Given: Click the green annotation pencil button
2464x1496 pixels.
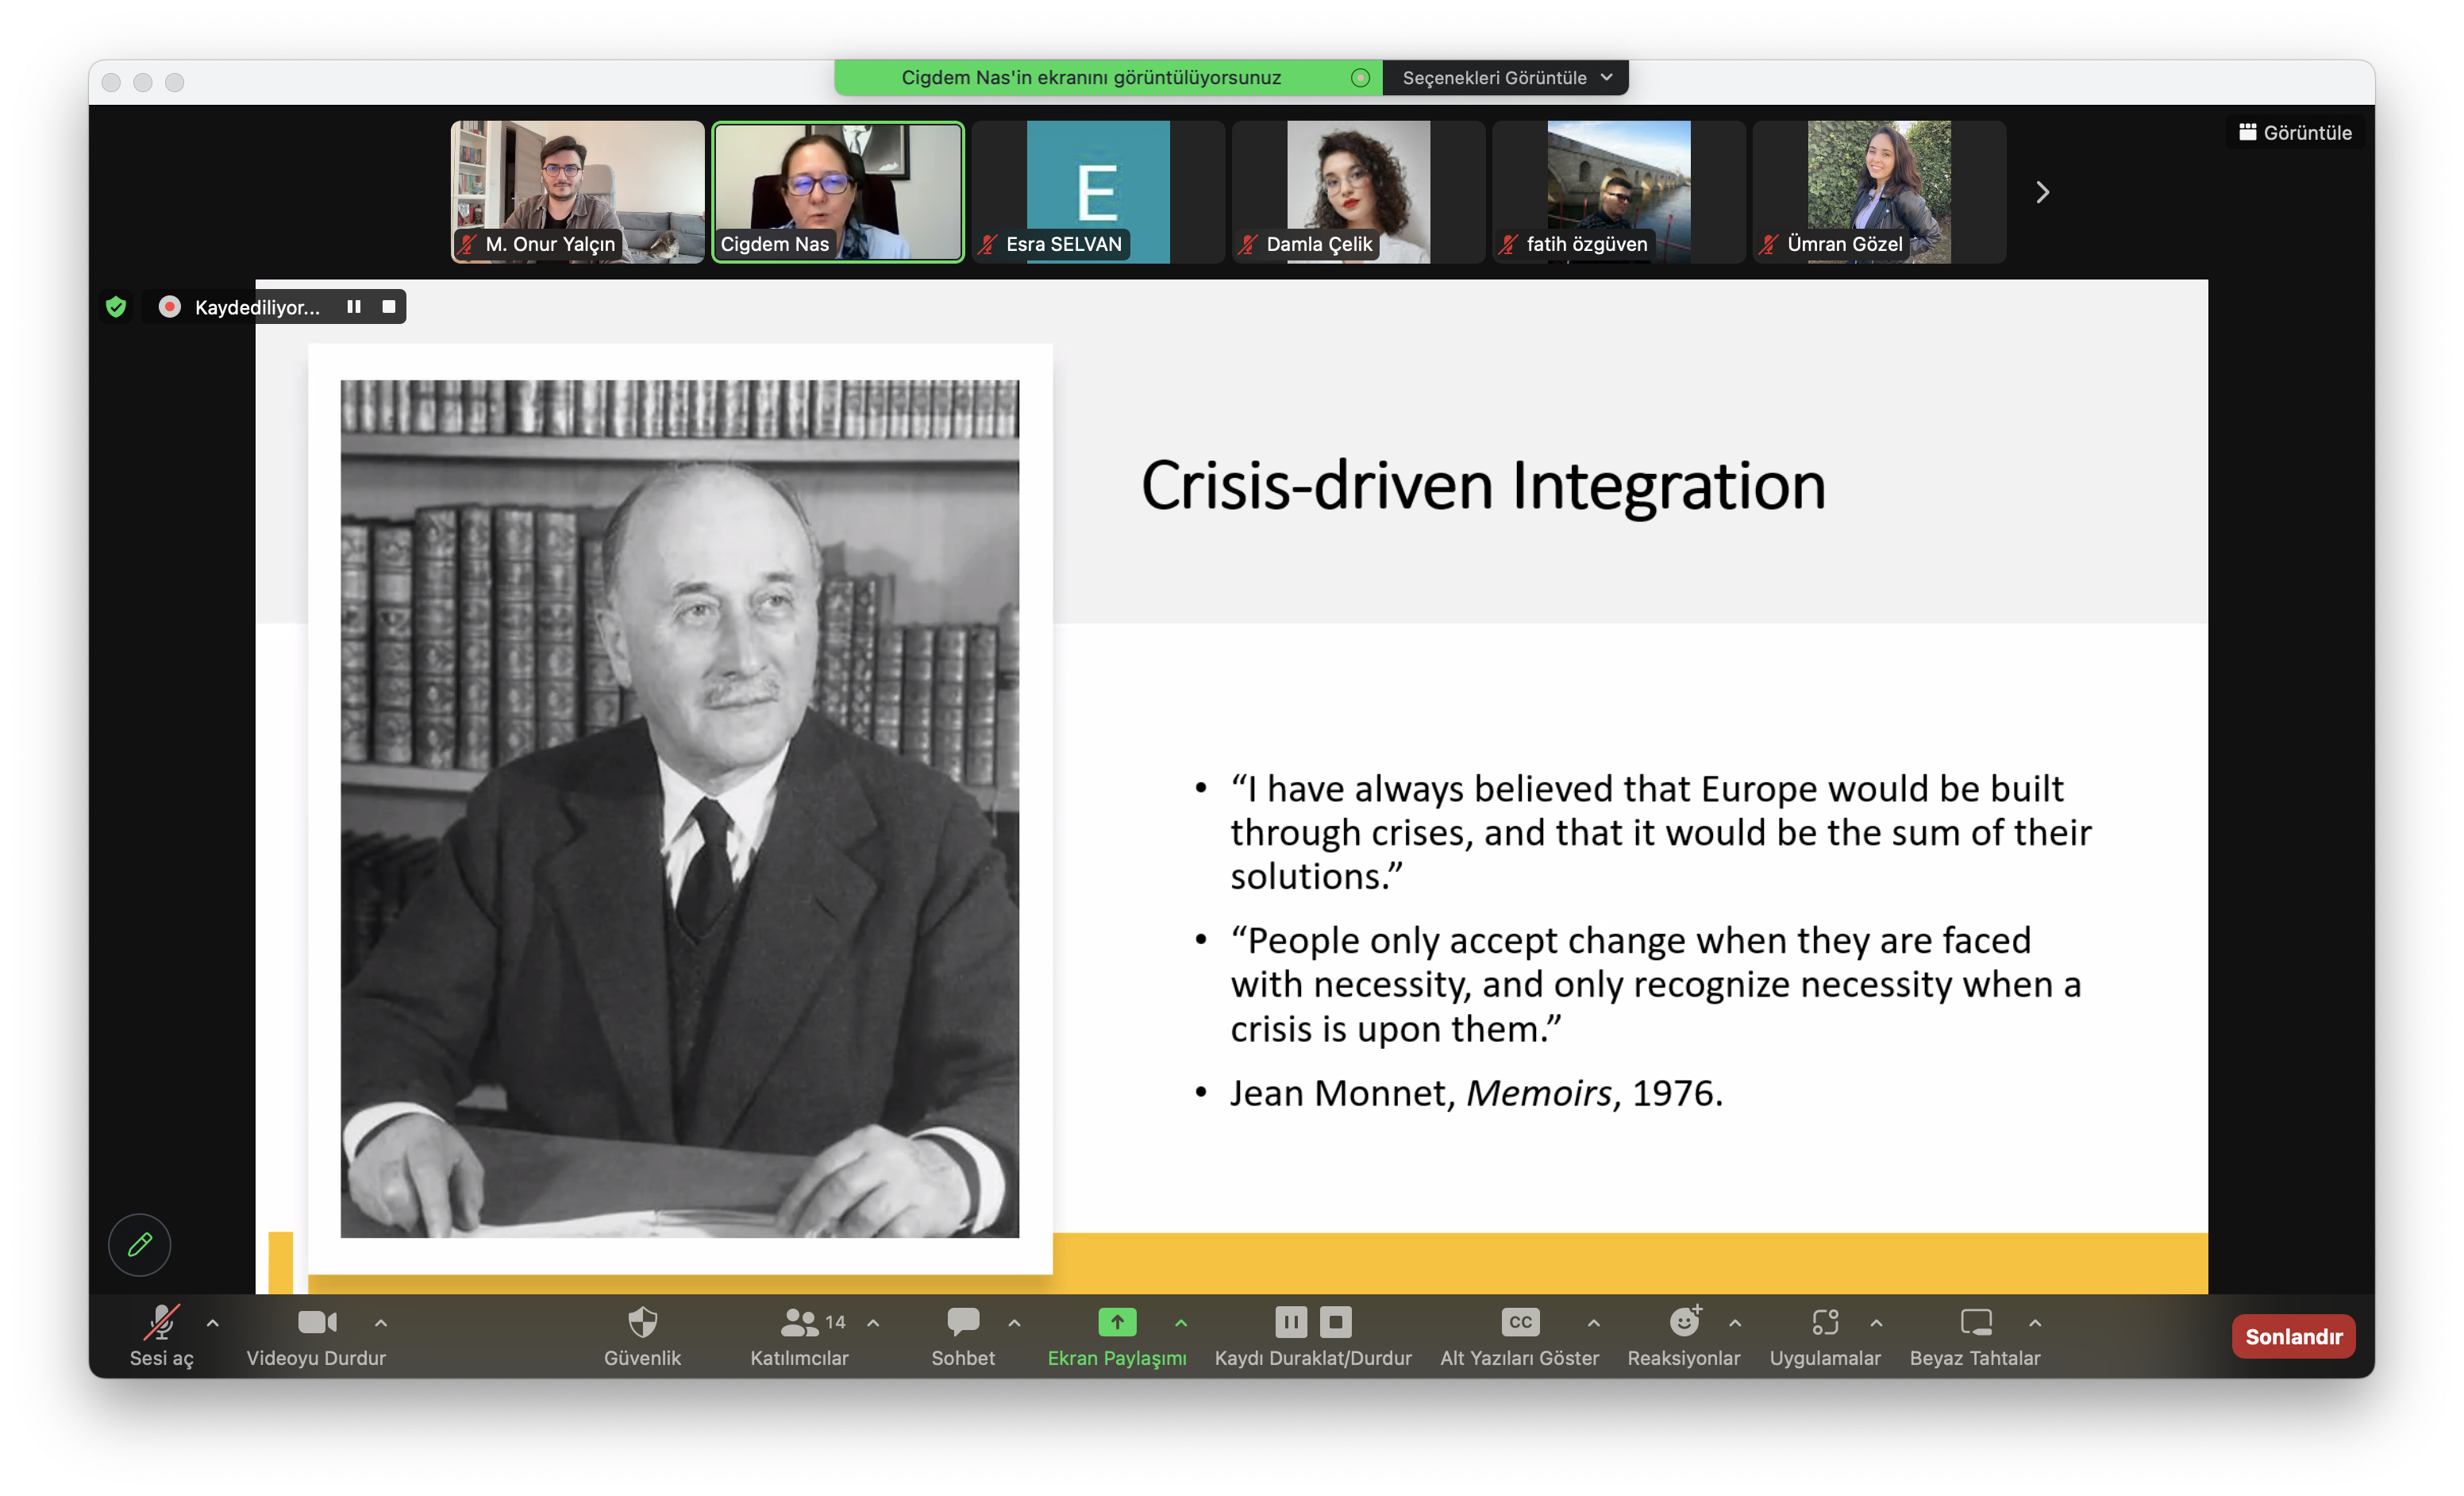Looking at the screenshot, I should coord(140,1245).
